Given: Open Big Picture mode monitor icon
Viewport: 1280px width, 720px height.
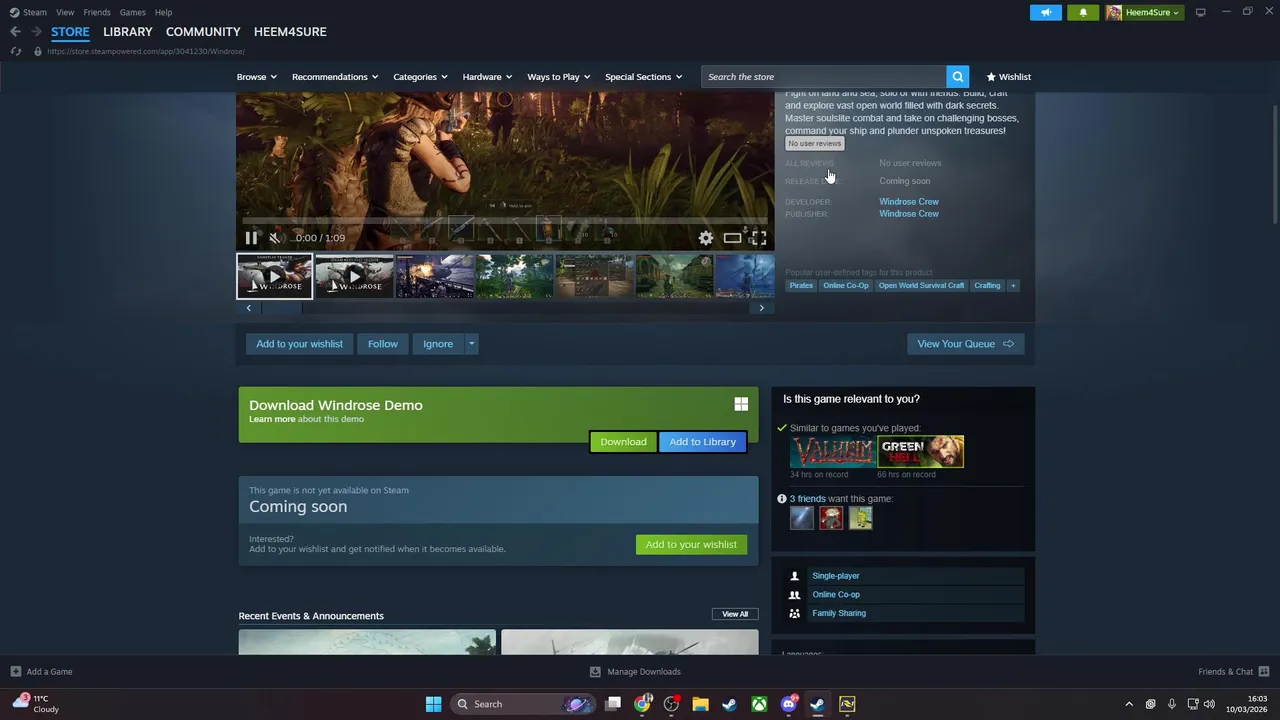Looking at the screenshot, I should 1201,12.
